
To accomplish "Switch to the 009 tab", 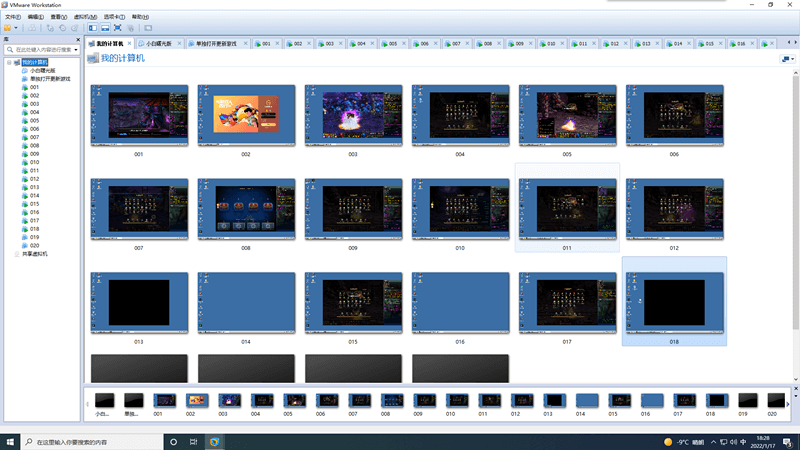I will (518, 44).
